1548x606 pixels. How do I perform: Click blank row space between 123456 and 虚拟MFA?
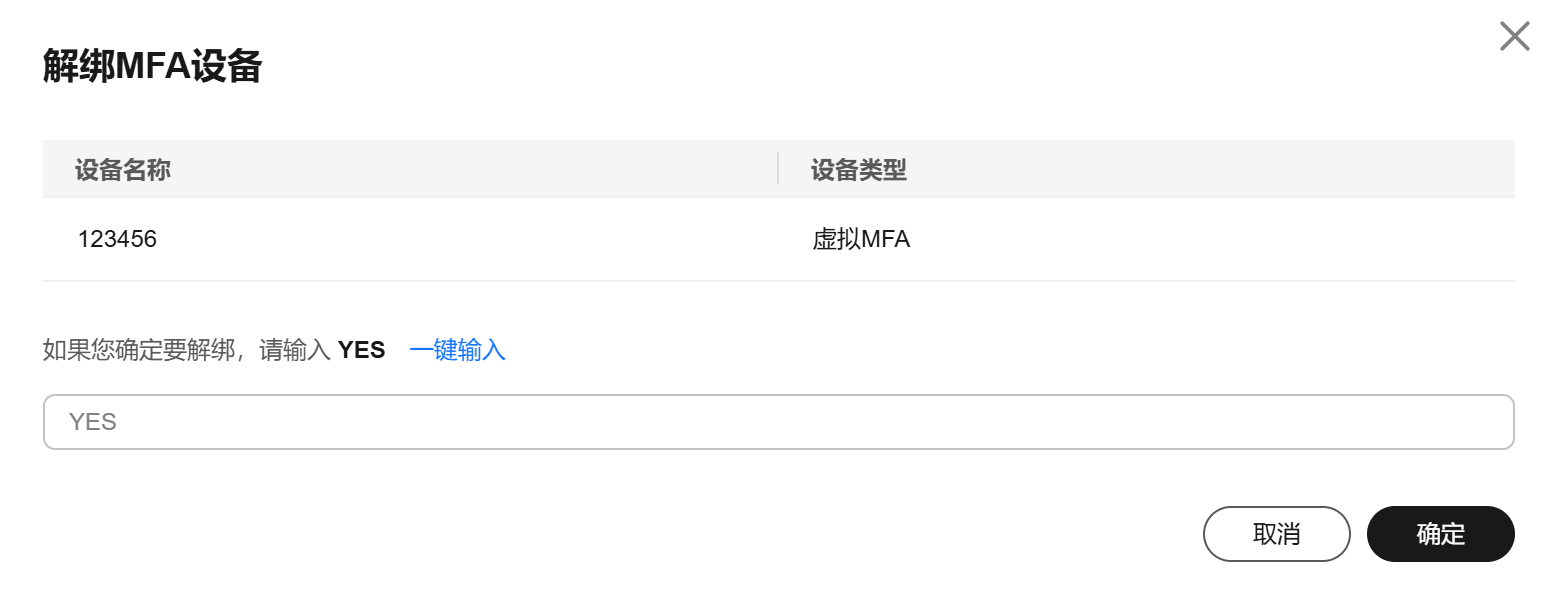pos(480,240)
